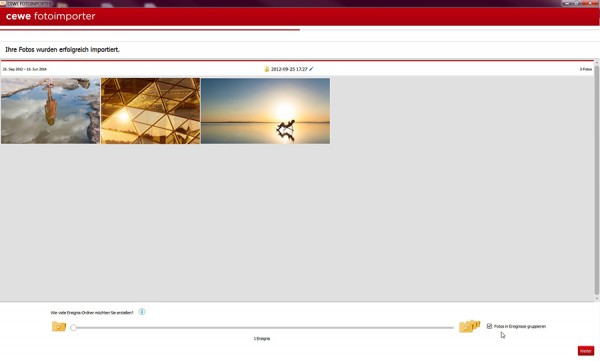This screenshot has width=600, height=361.
Task: Click the Weiter button
Action: (x=585, y=351)
